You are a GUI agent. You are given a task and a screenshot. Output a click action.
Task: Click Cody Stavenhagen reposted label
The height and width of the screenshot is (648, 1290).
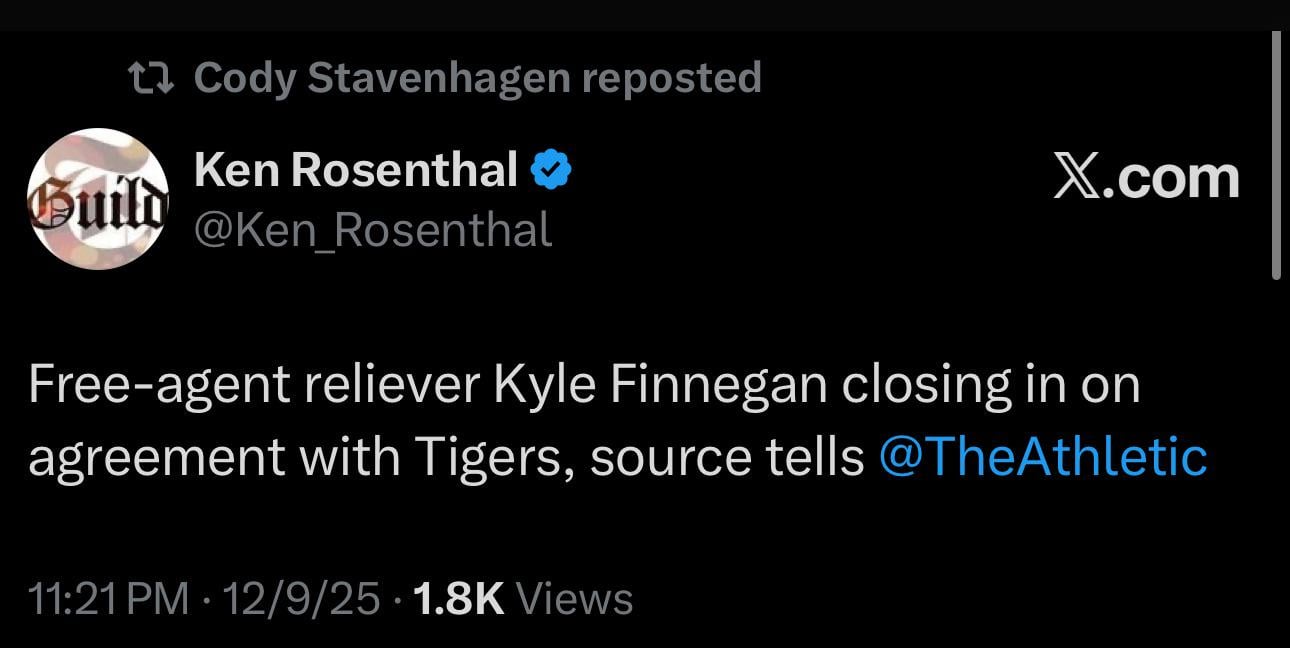tap(475, 76)
